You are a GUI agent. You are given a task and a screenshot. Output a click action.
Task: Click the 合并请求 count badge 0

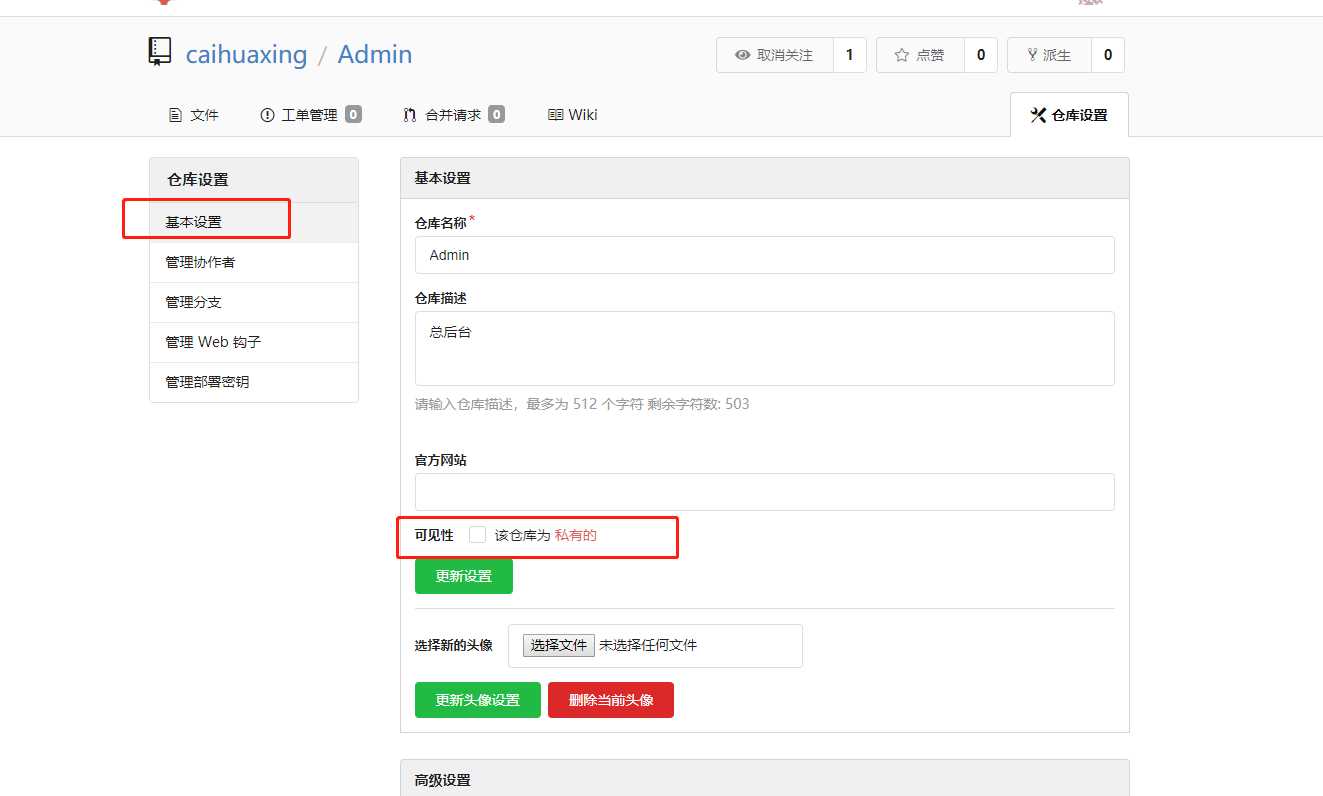(x=497, y=114)
